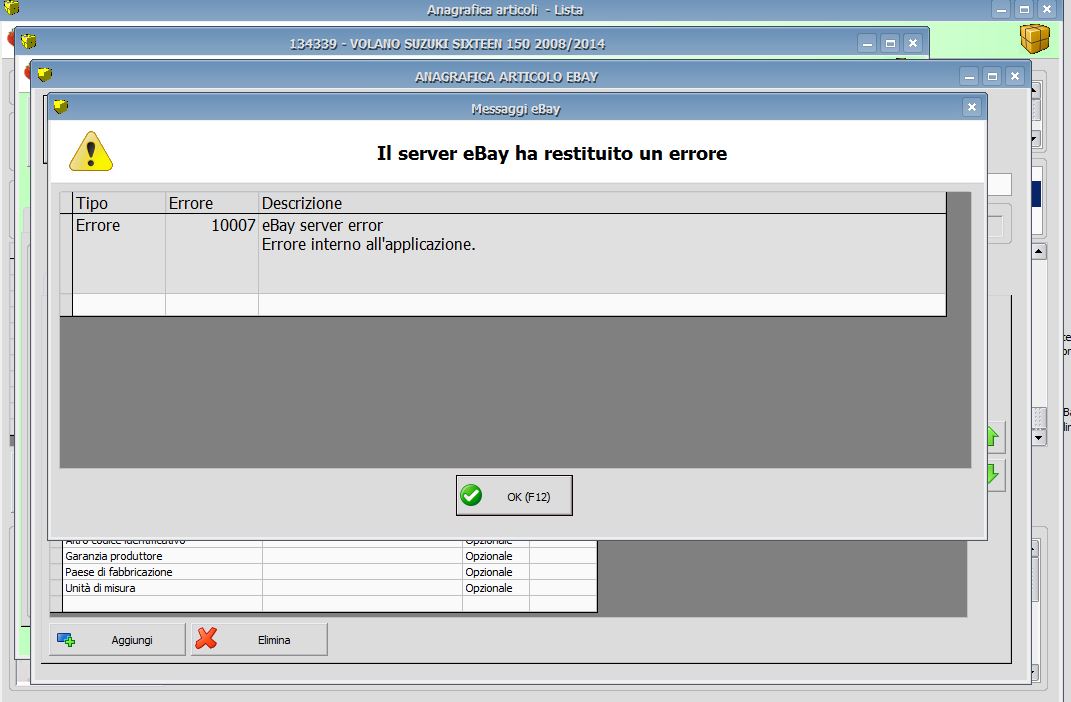Image resolution: width=1071 pixels, height=702 pixels.
Task: Select the 'Paese di fabbricazione' row
Action: 323,572
